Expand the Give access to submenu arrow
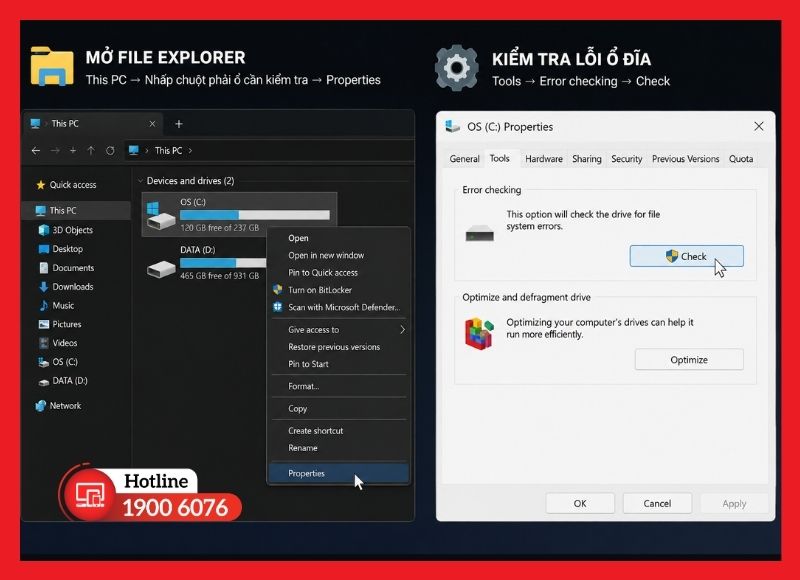The width and height of the screenshot is (800, 580). [402, 330]
